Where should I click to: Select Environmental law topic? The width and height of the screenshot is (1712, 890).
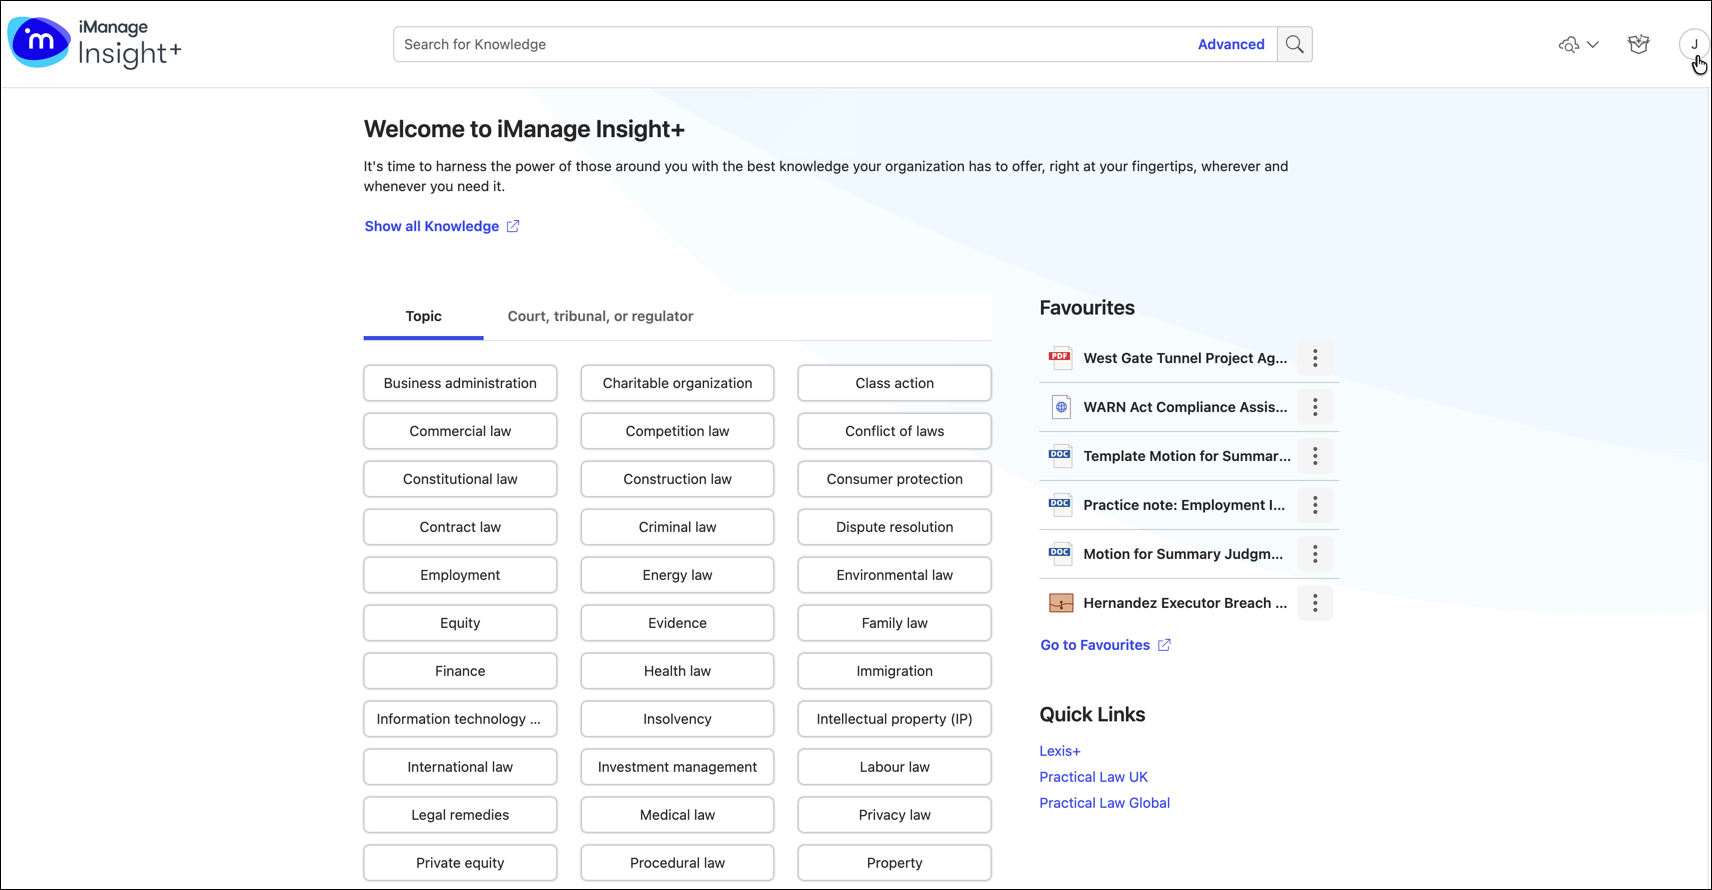[x=894, y=575]
